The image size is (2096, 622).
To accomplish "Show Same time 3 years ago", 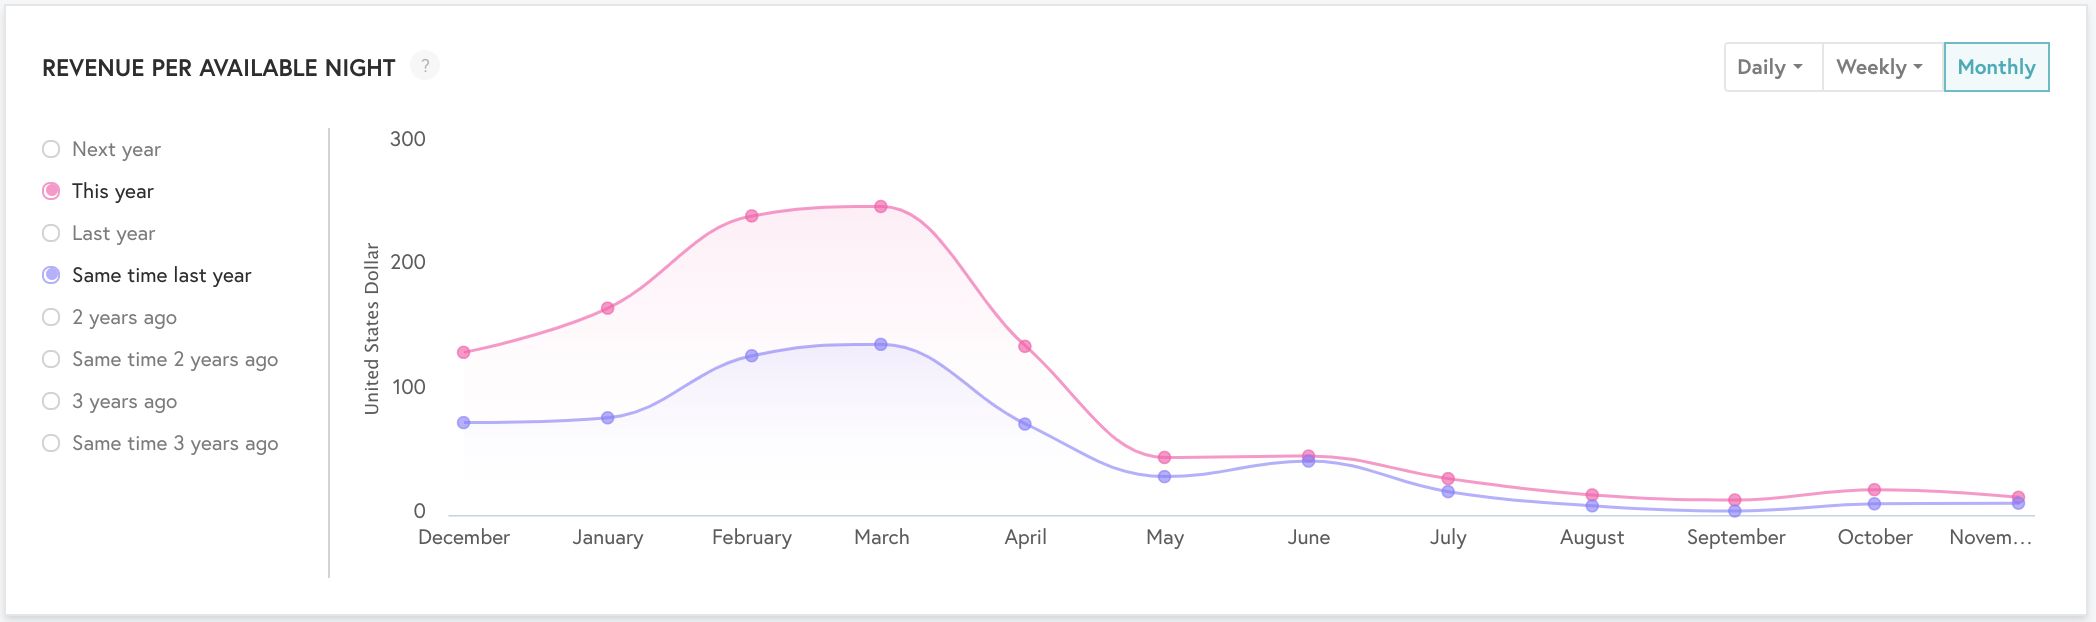I will pos(51,443).
